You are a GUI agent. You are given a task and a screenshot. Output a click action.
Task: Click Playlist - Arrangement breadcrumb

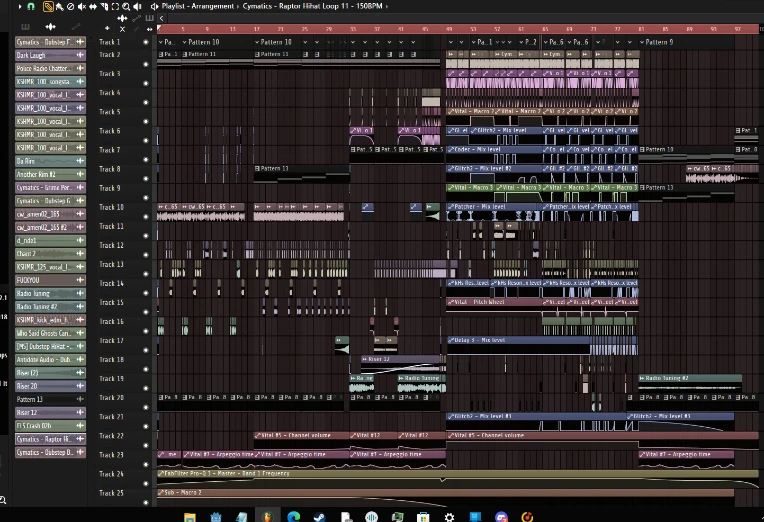tap(198, 6)
